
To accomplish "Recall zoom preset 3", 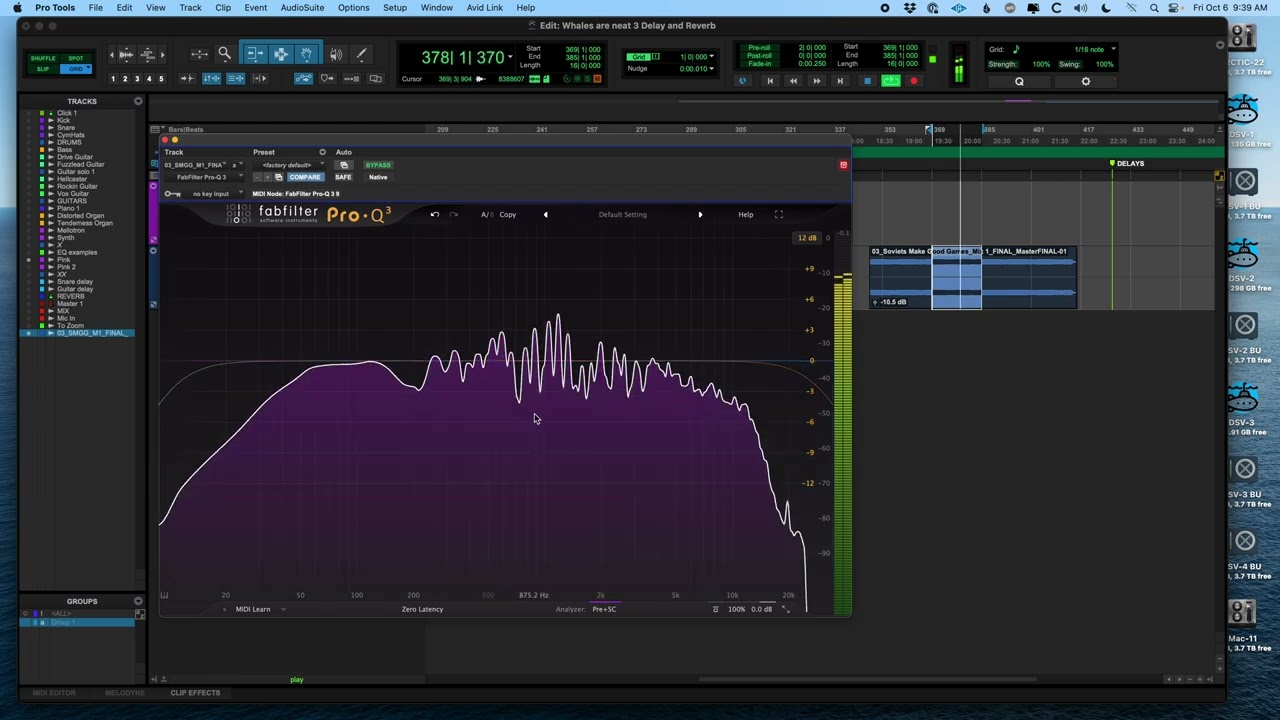I will [x=137, y=79].
